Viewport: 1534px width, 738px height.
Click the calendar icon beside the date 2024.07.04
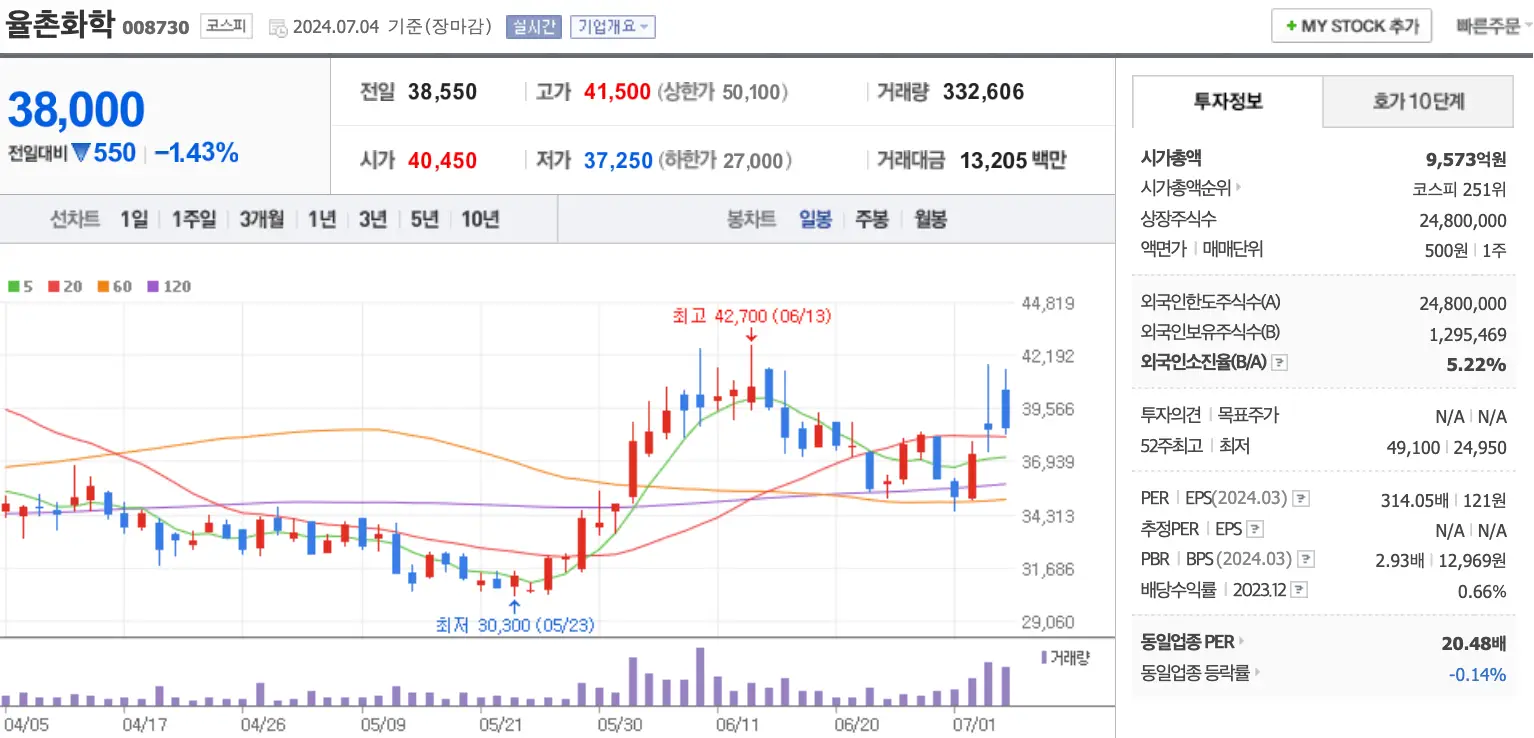(x=277, y=27)
